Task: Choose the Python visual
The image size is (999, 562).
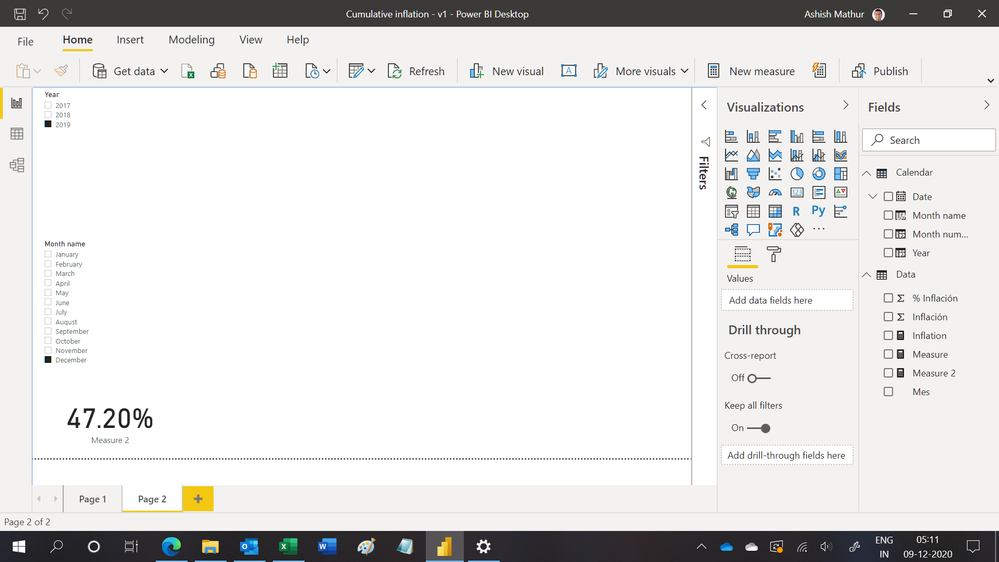Action: click(x=819, y=211)
